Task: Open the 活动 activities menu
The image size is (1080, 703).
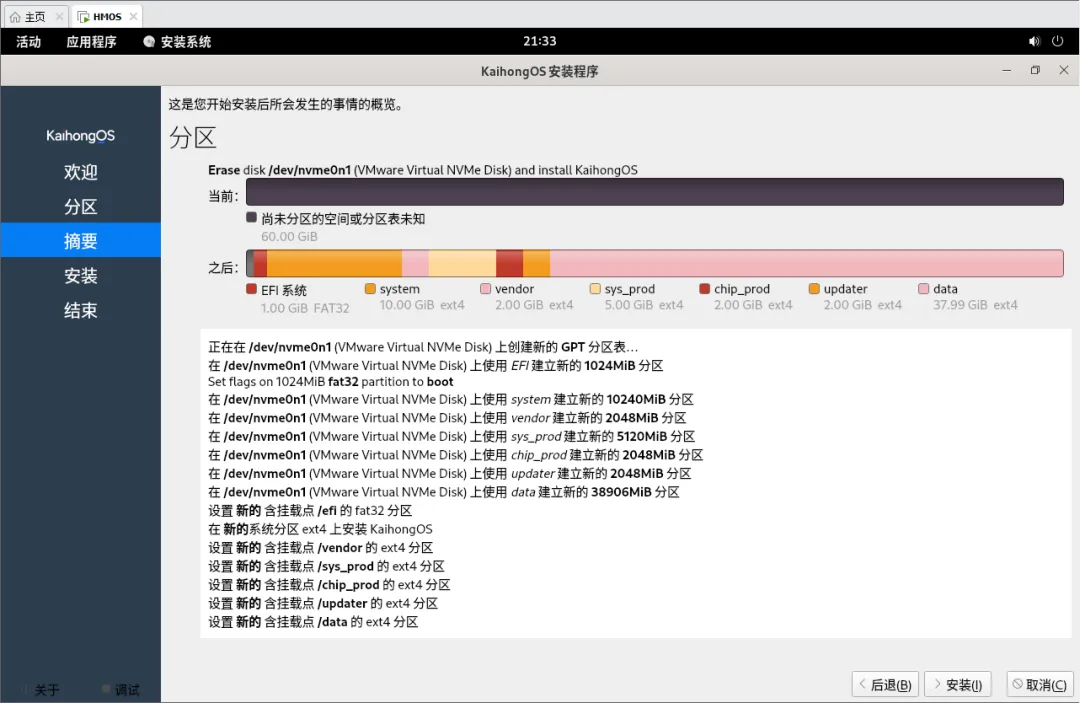Action: coord(28,42)
